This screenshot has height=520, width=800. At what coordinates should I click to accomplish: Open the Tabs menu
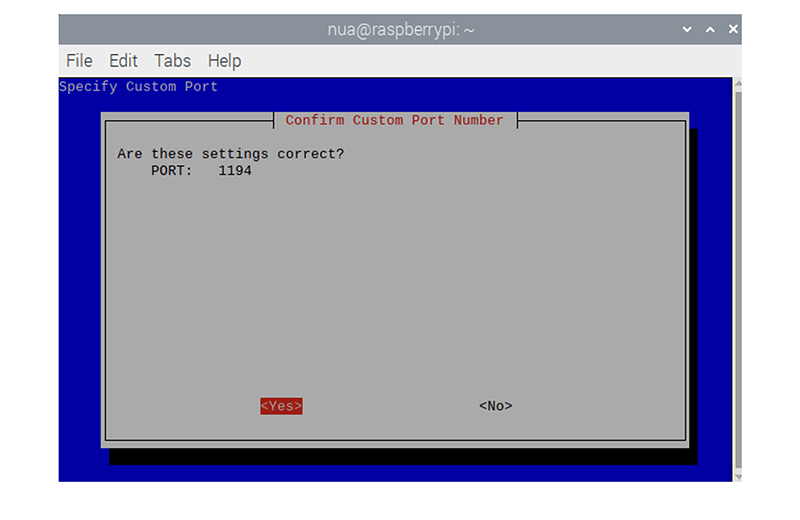[172, 61]
